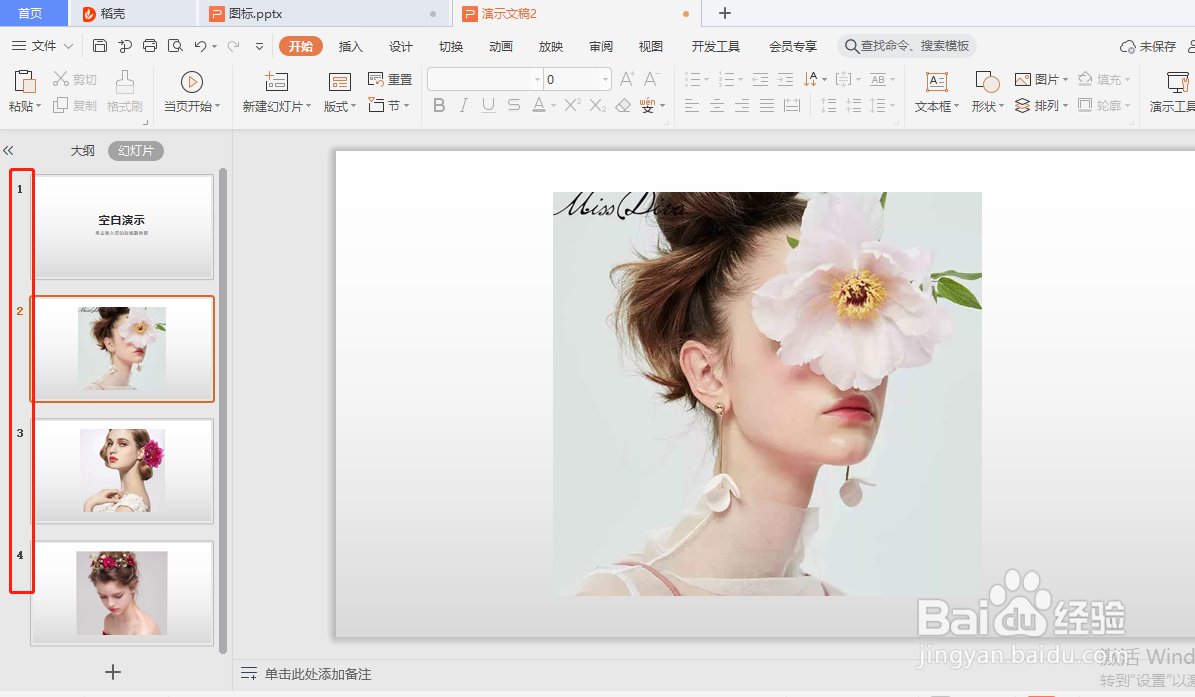Click the superscript X² icon
1195x697 pixels.
point(572,105)
